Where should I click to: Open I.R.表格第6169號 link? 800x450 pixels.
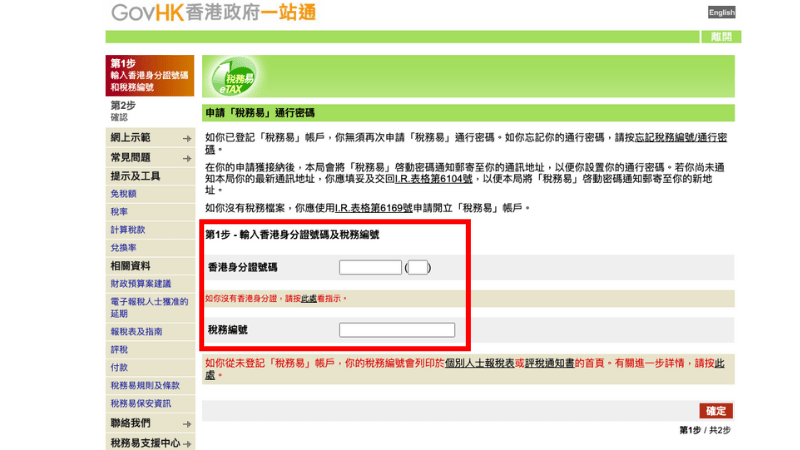(373, 208)
